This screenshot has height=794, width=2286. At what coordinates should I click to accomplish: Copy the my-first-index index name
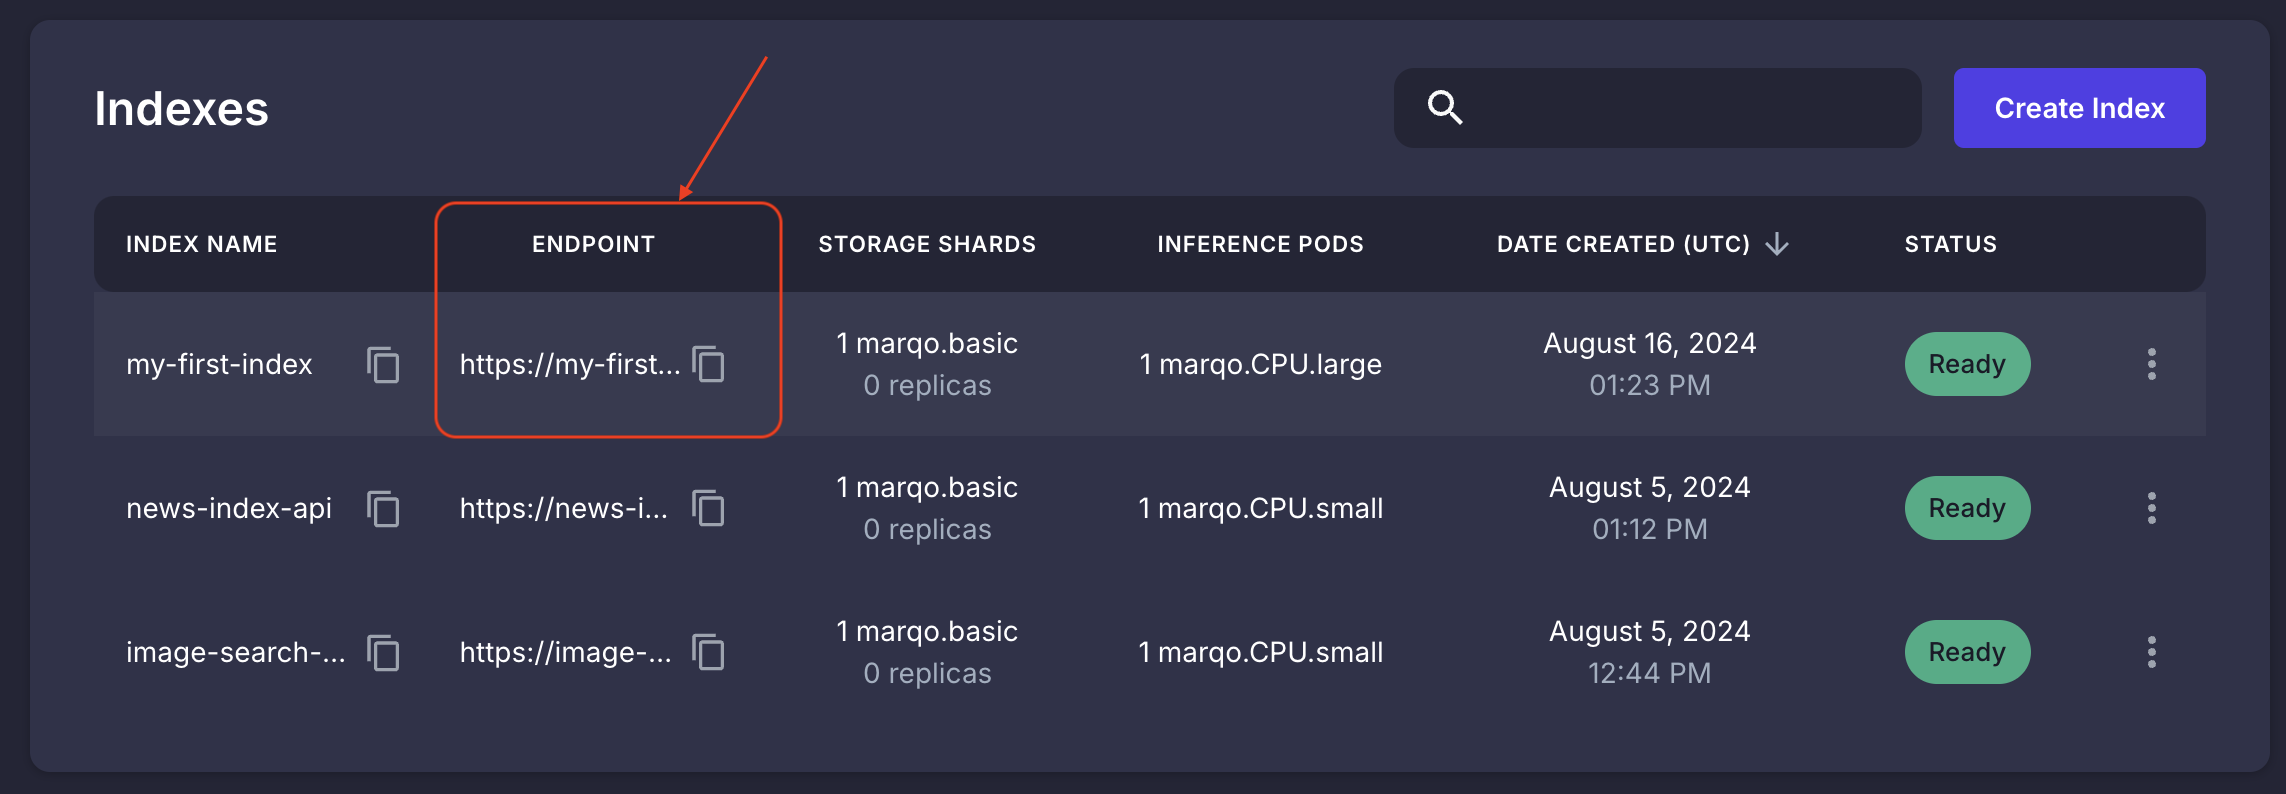(x=383, y=365)
